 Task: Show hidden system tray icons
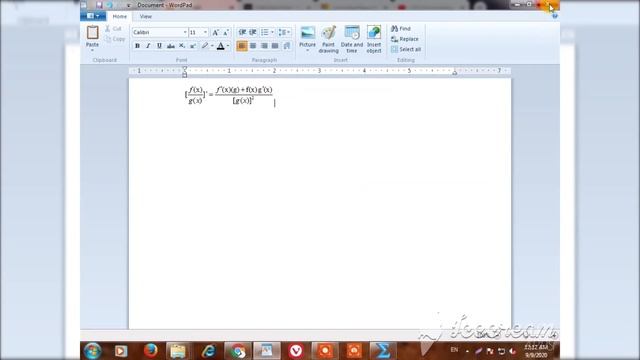(467, 351)
